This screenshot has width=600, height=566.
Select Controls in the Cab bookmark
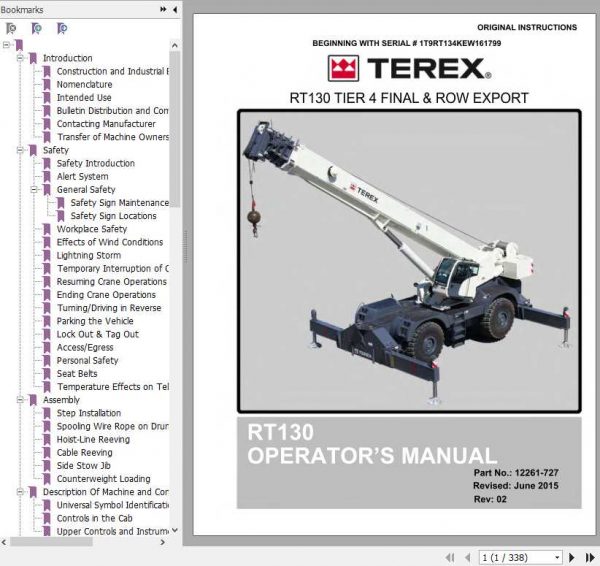pyautogui.click(x=95, y=518)
